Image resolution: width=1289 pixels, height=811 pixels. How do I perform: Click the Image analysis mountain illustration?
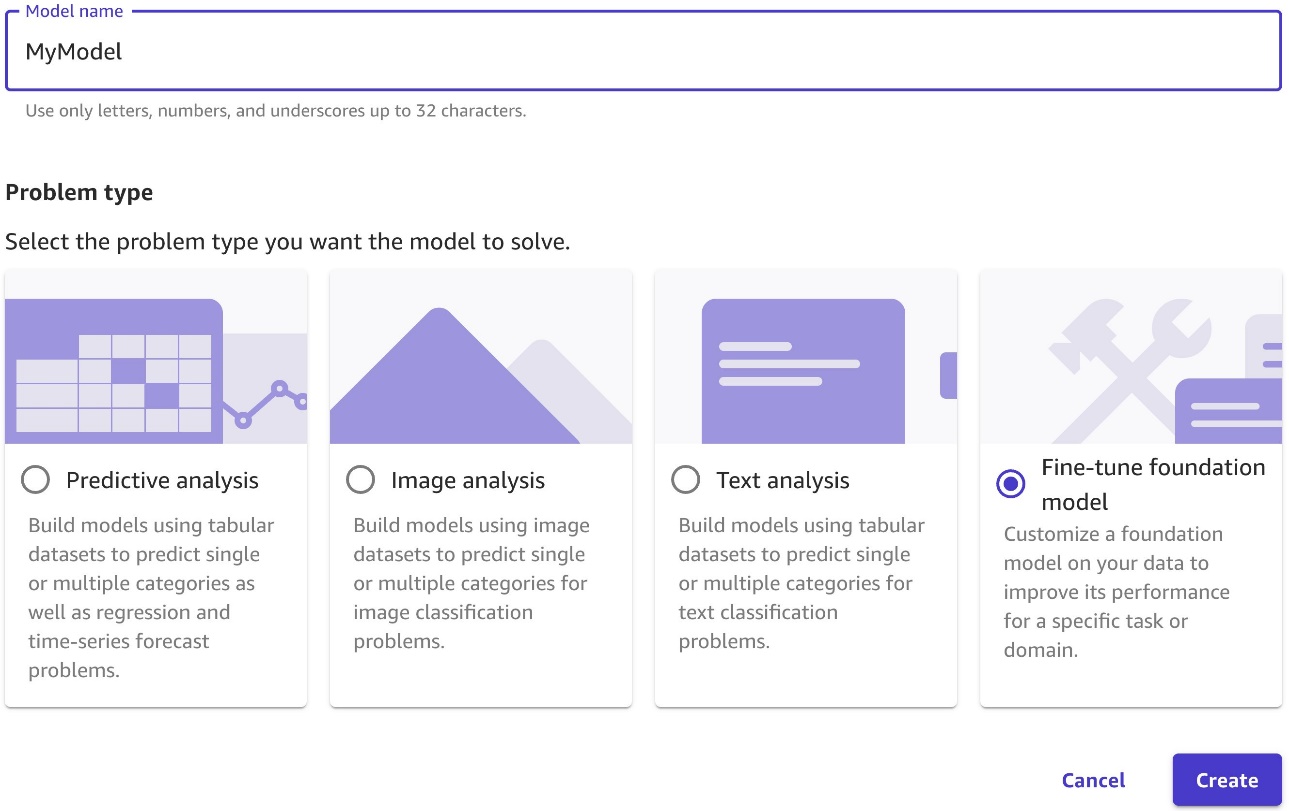pos(481,357)
